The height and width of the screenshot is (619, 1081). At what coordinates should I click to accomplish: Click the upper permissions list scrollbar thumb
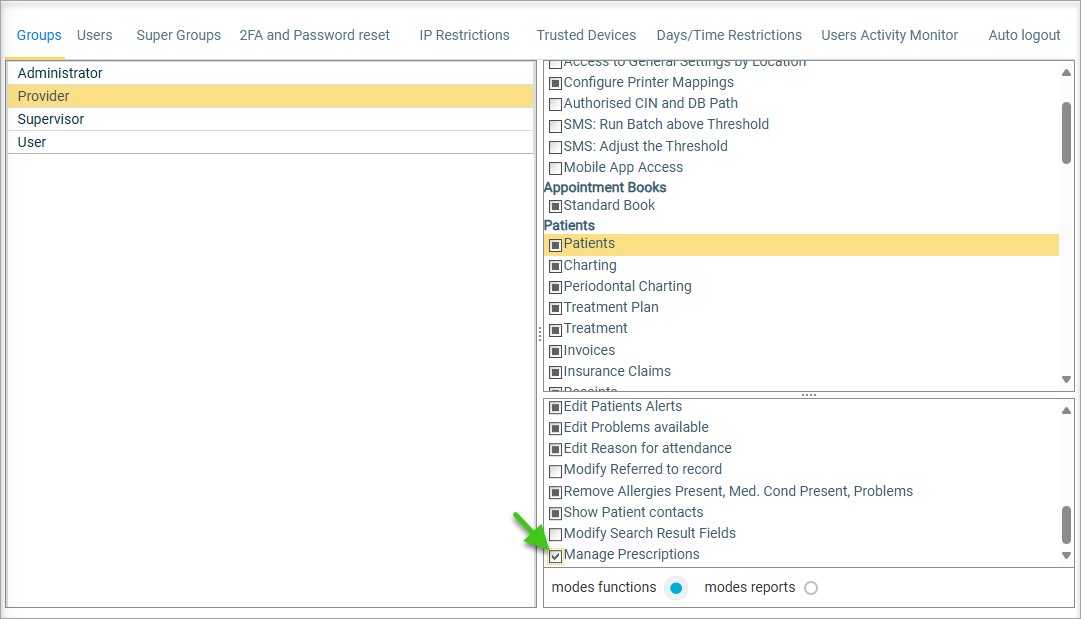point(1067,133)
